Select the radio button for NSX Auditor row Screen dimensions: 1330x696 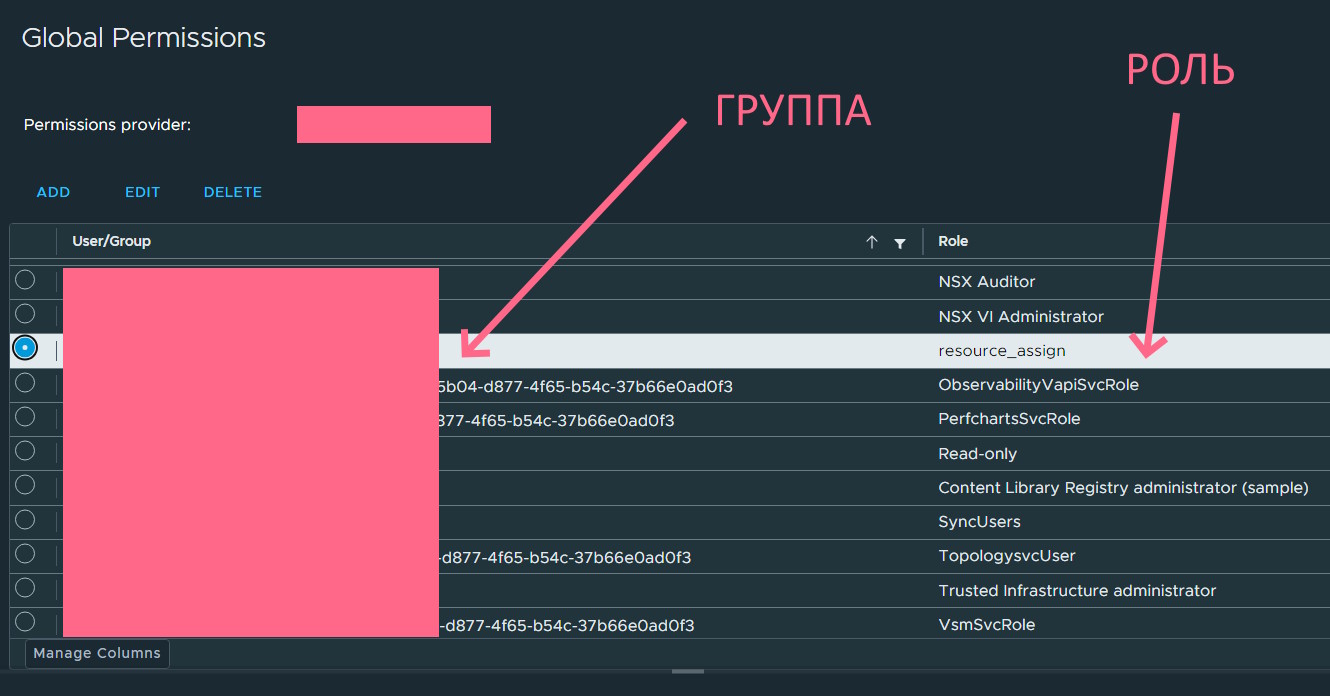click(25, 280)
